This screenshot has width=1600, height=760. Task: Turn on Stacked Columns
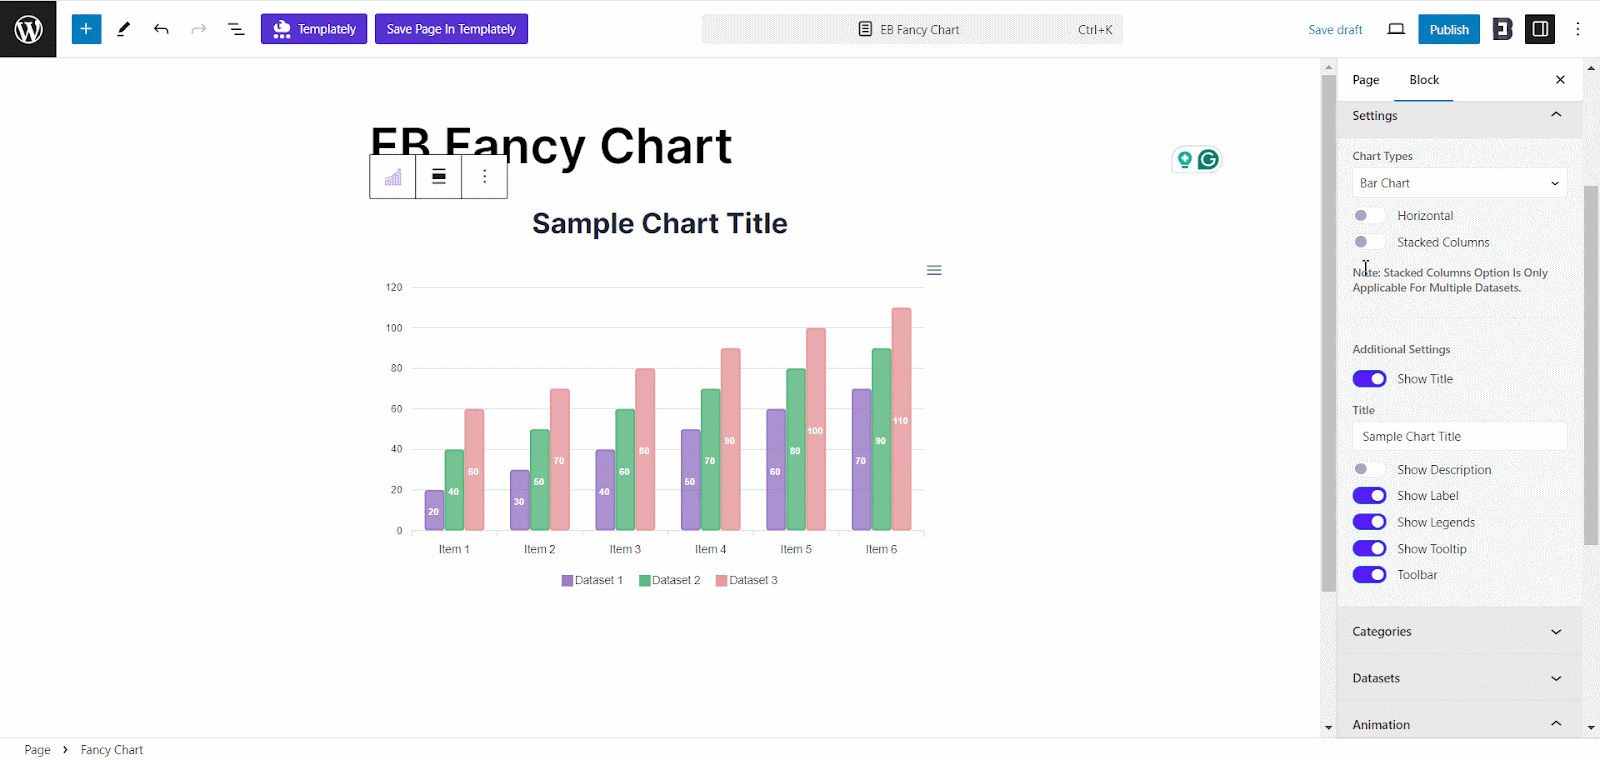[x=1369, y=241]
